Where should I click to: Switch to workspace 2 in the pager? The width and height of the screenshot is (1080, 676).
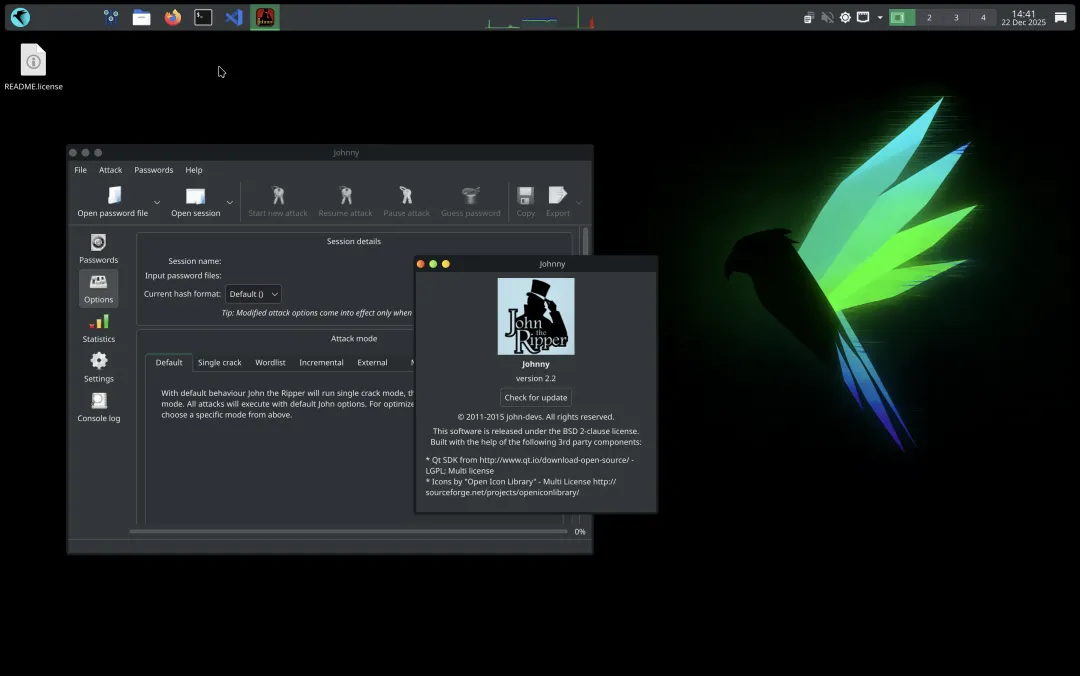(929, 18)
